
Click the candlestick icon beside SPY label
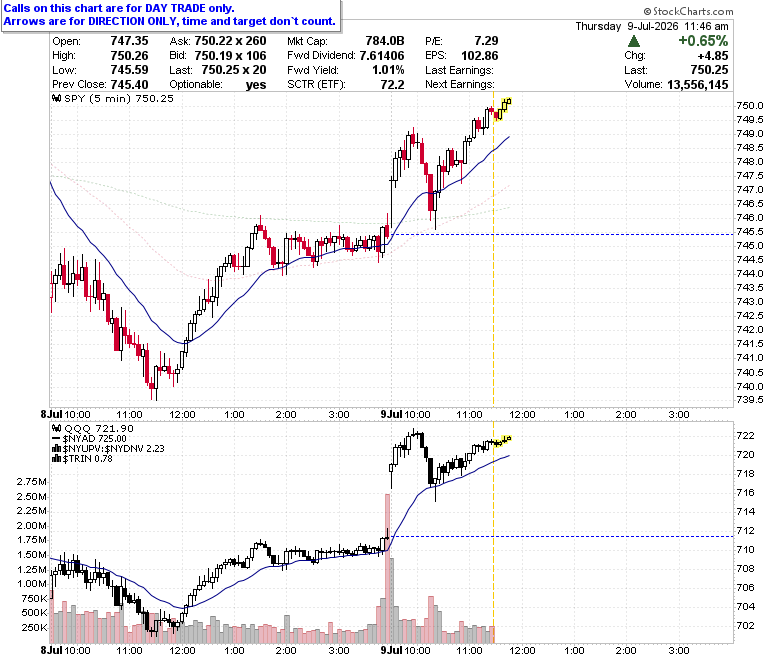point(57,98)
